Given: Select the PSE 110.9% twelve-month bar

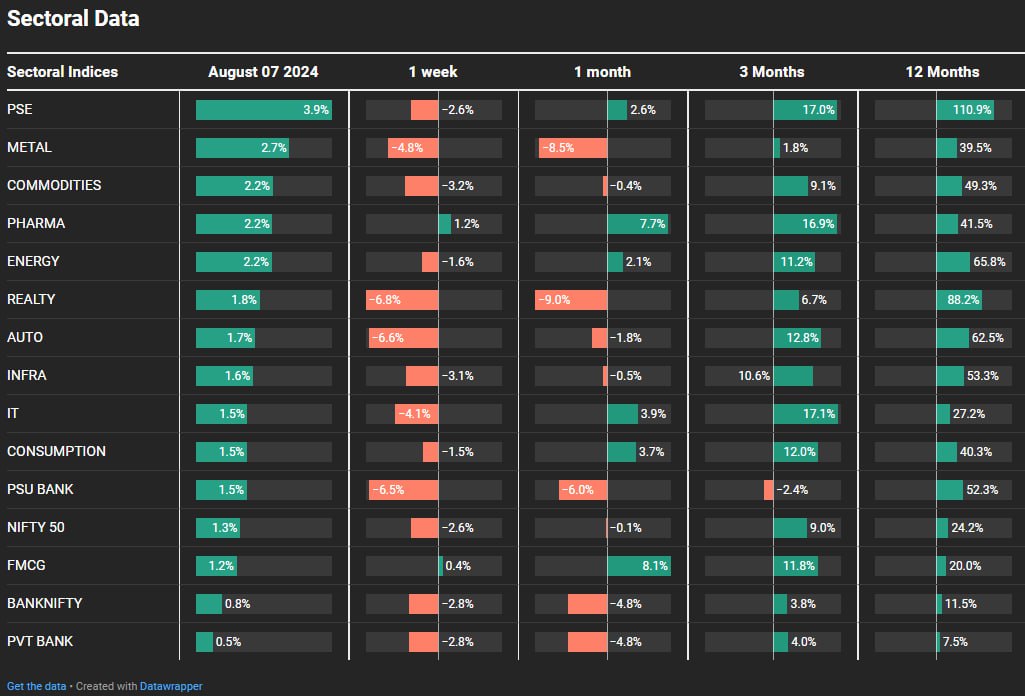Looking at the screenshot, I should (965, 110).
